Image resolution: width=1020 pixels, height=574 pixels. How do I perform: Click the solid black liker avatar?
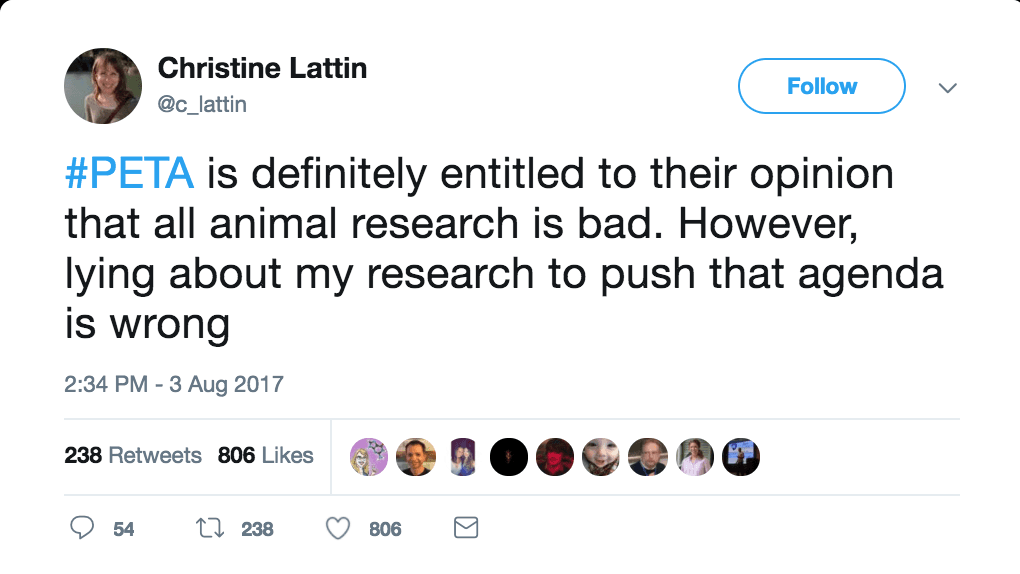click(508, 457)
